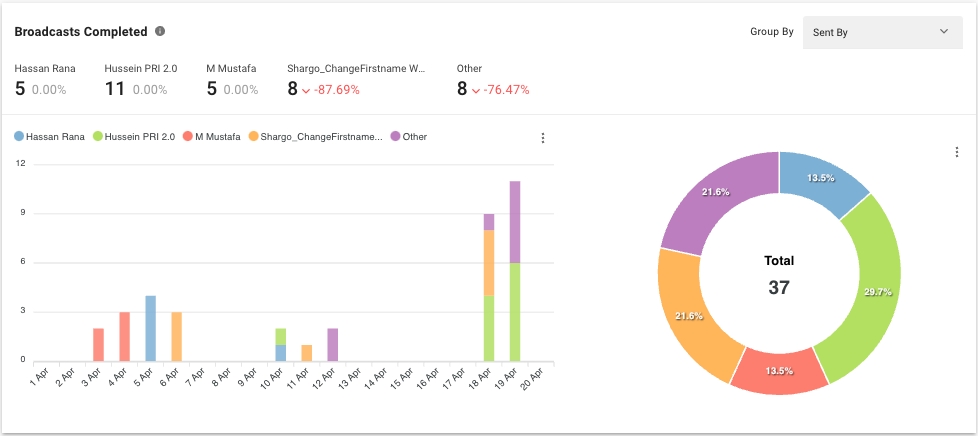Click red down arrow beside -87.69%
The height and width of the screenshot is (436, 978).
click(307, 90)
